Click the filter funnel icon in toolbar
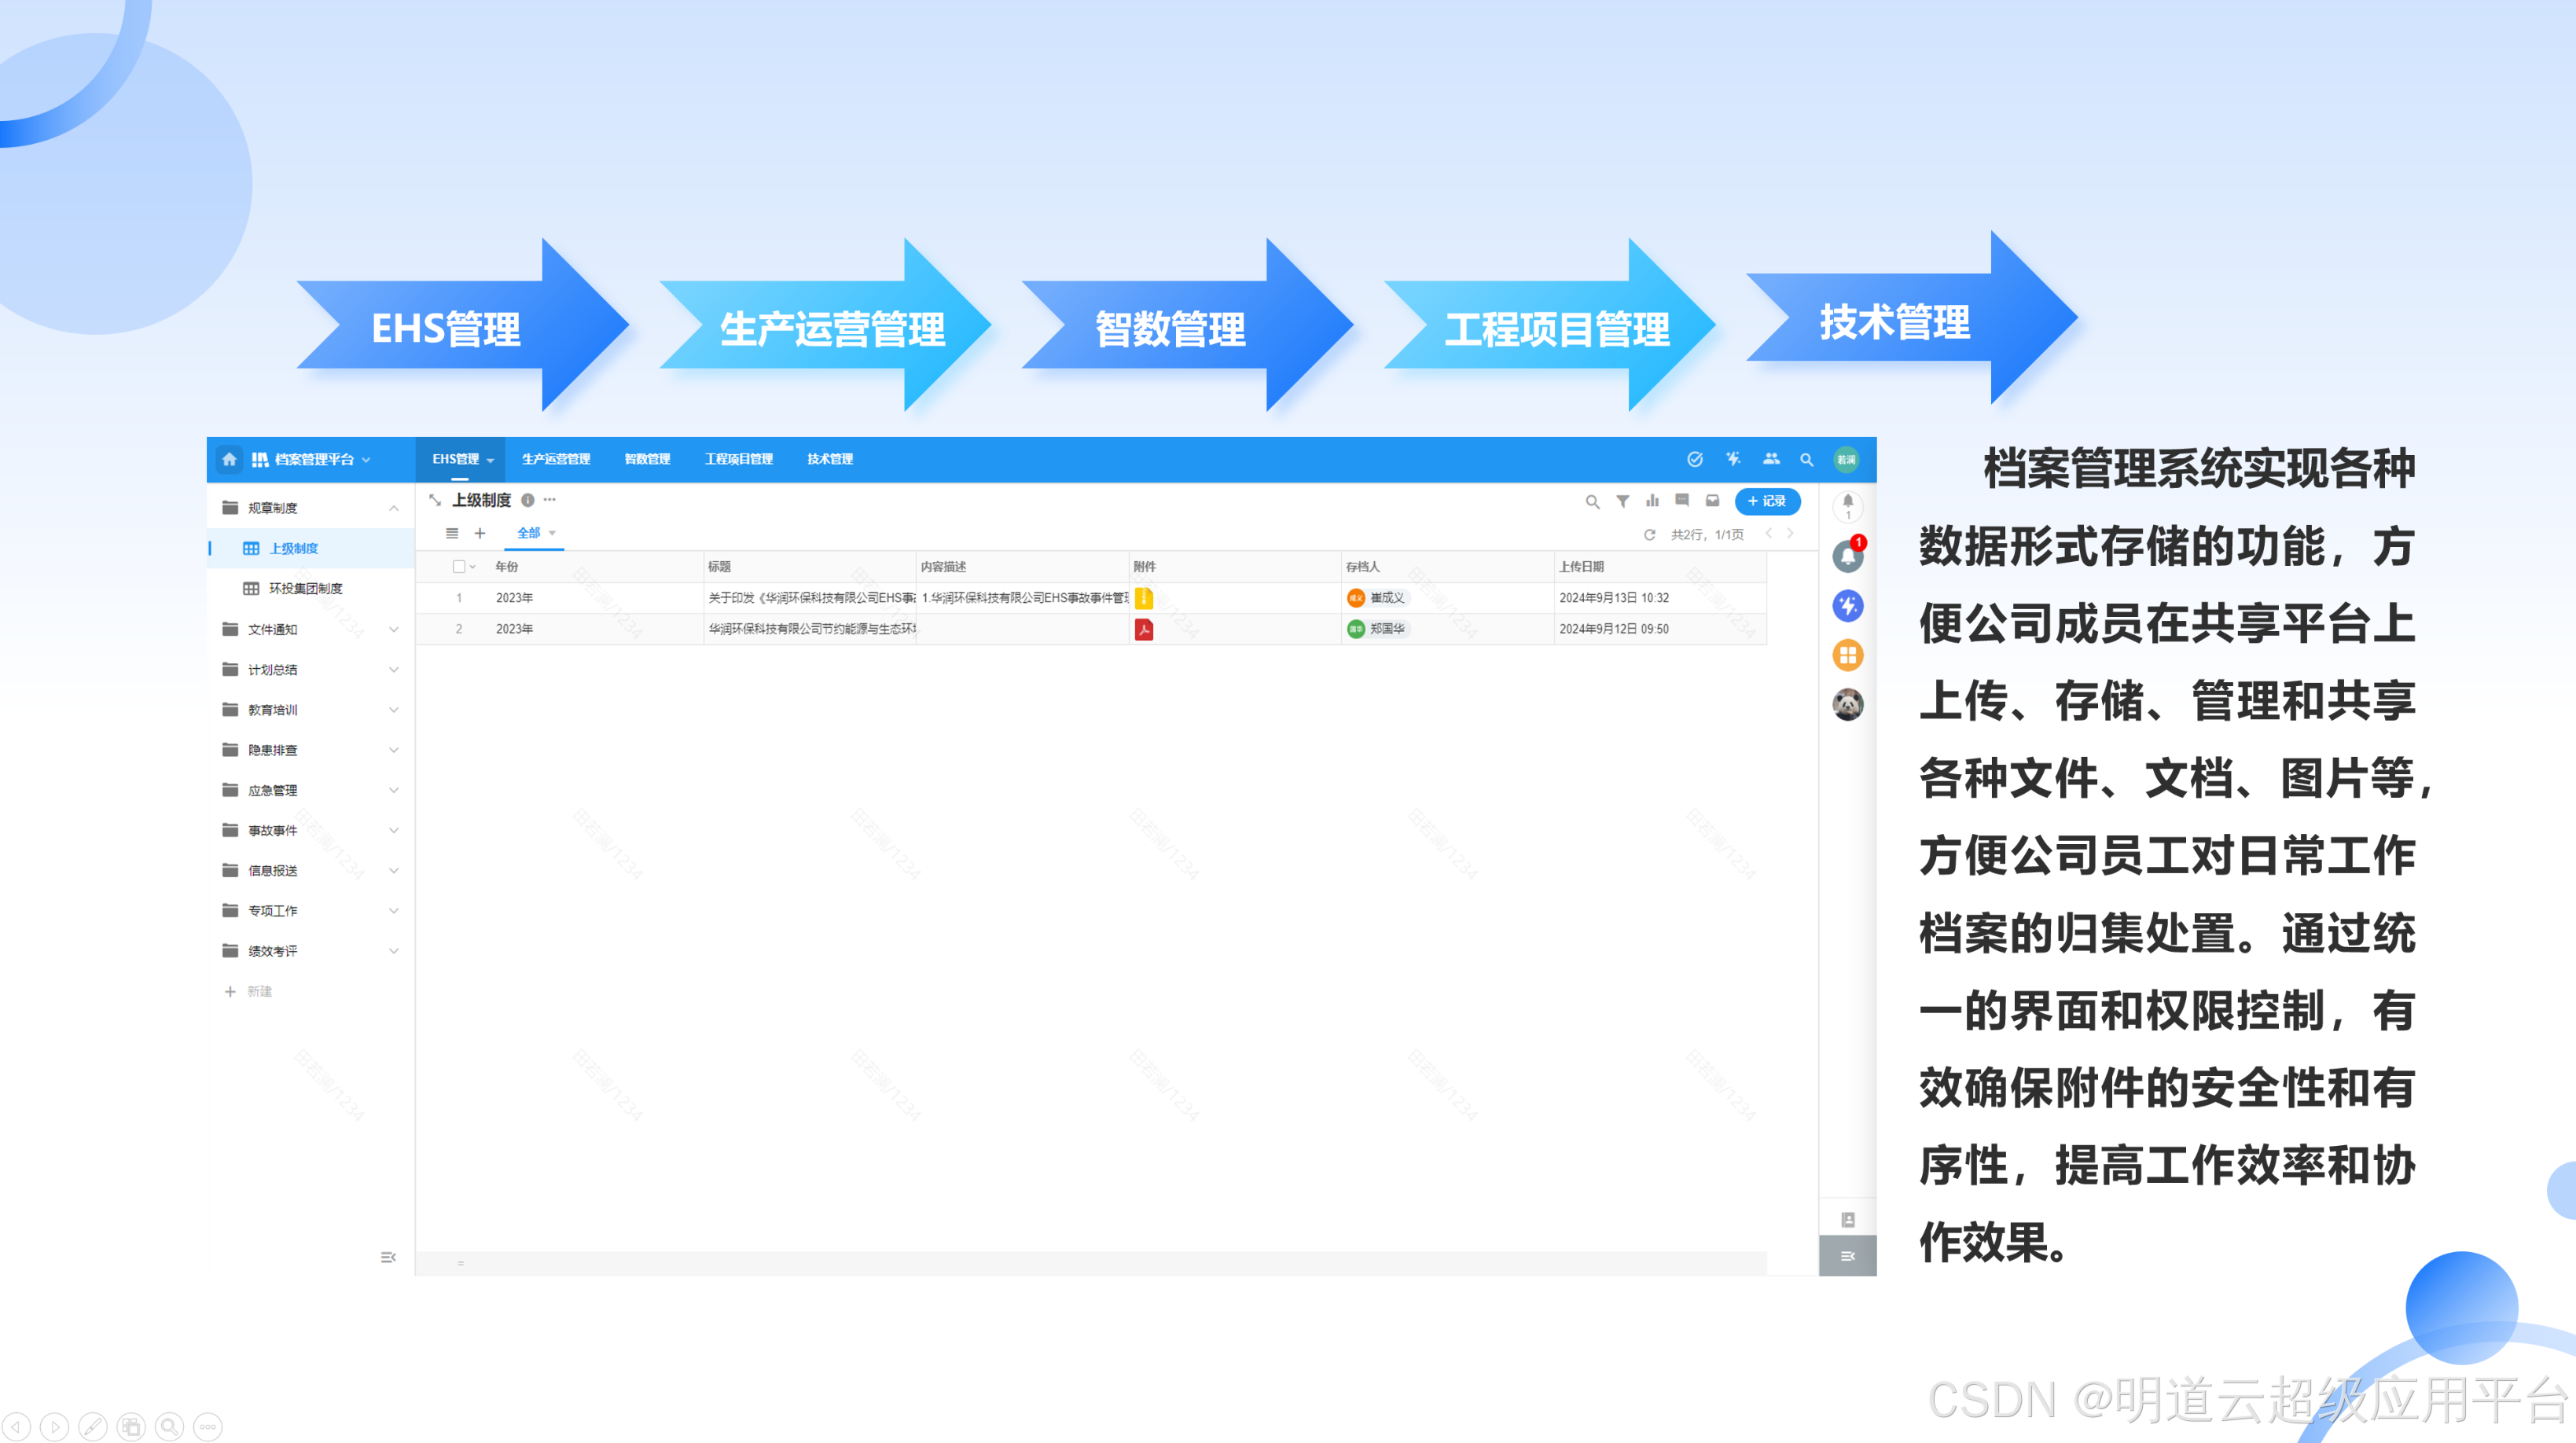The width and height of the screenshot is (2576, 1443). coord(1622,501)
